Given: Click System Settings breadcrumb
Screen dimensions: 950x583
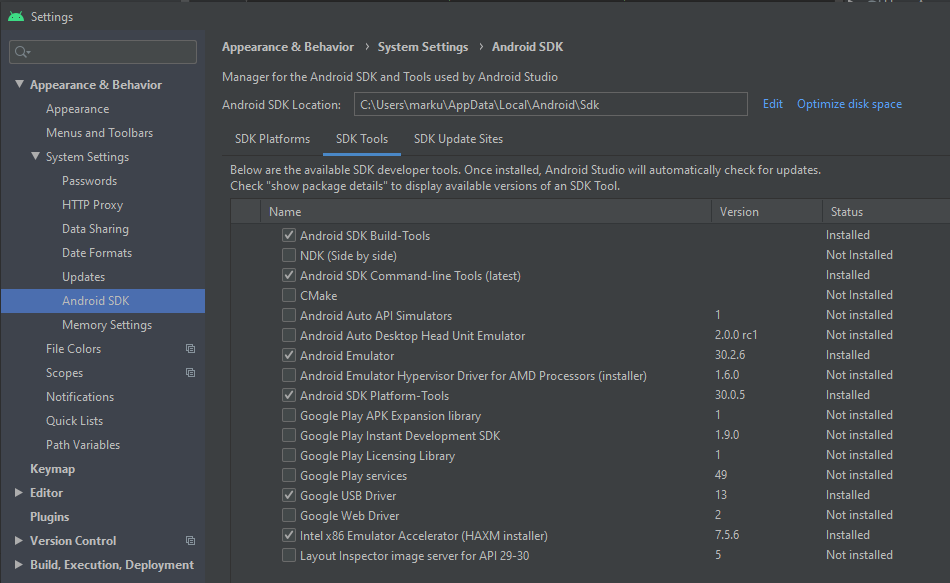Looking at the screenshot, I should 423,47.
